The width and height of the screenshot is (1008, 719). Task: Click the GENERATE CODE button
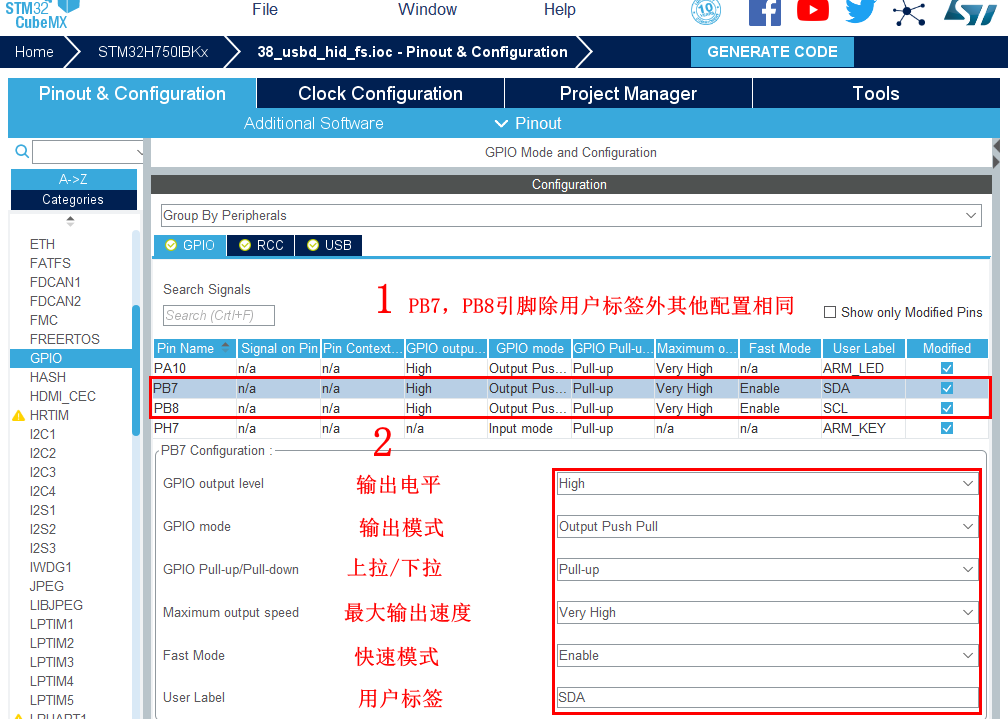pyautogui.click(x=772, y=52)
